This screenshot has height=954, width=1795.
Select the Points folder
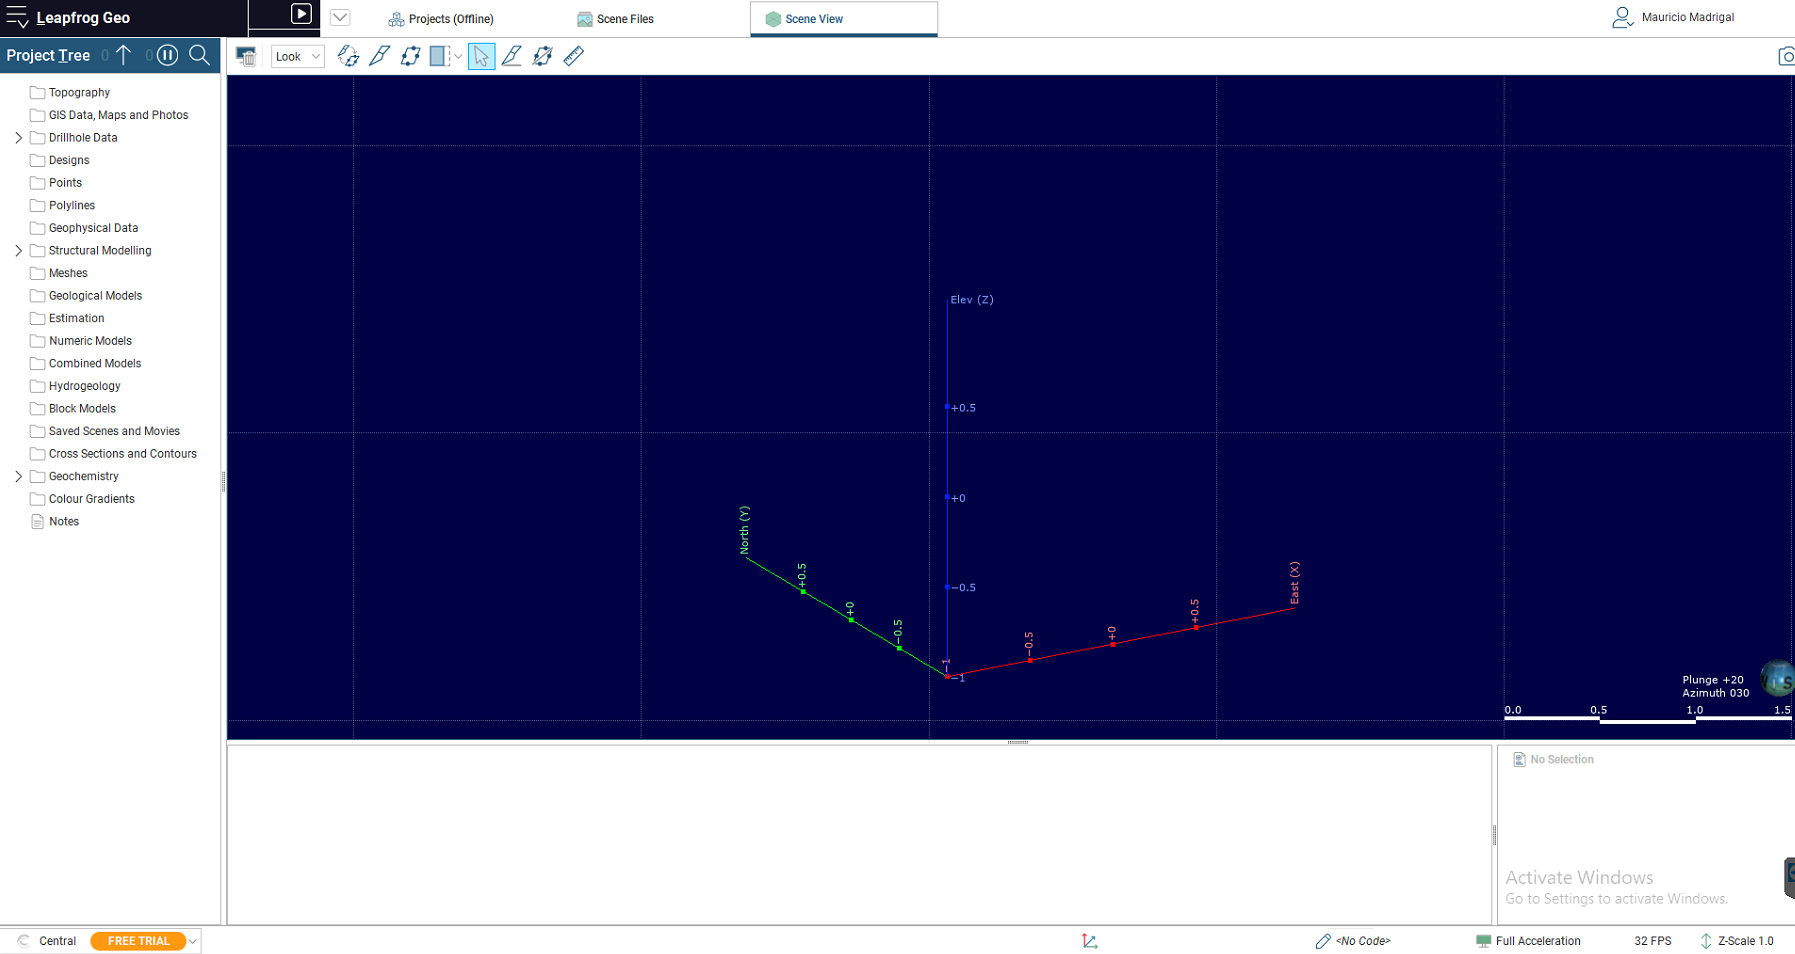pos(65,183)
